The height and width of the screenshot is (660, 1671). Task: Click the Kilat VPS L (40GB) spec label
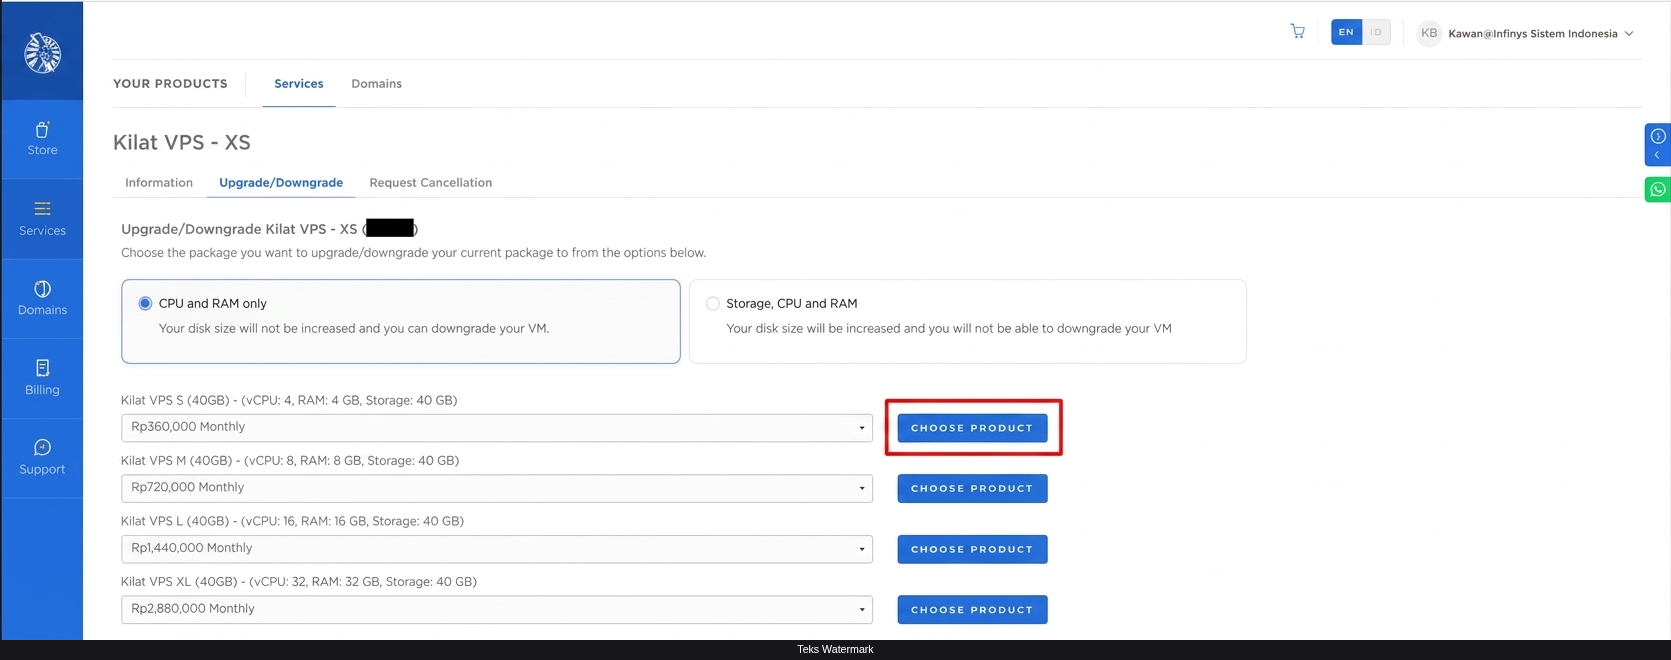pyautogui.click(x=292, y=521)
